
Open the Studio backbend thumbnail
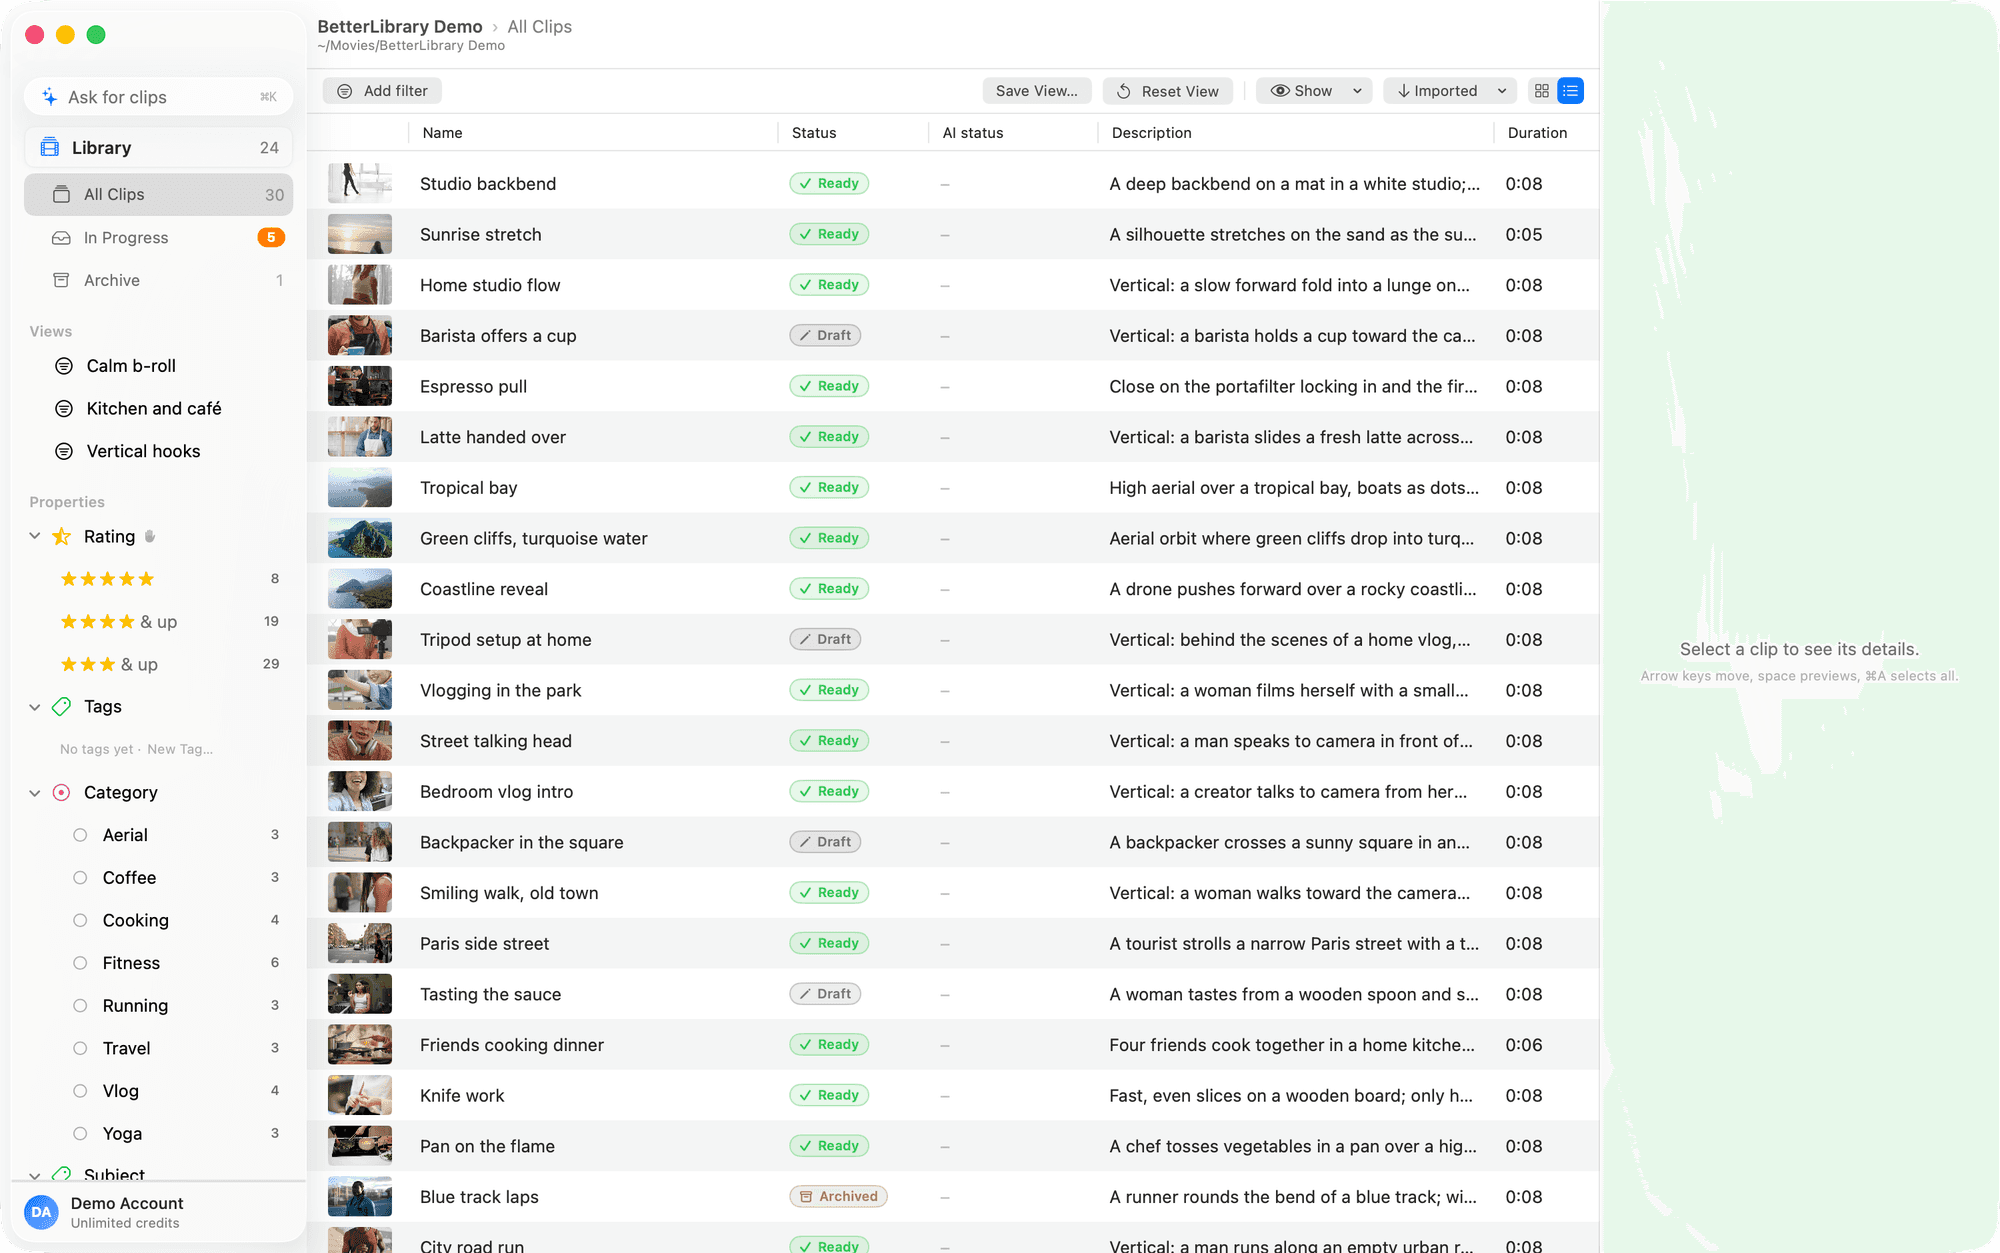360,183
